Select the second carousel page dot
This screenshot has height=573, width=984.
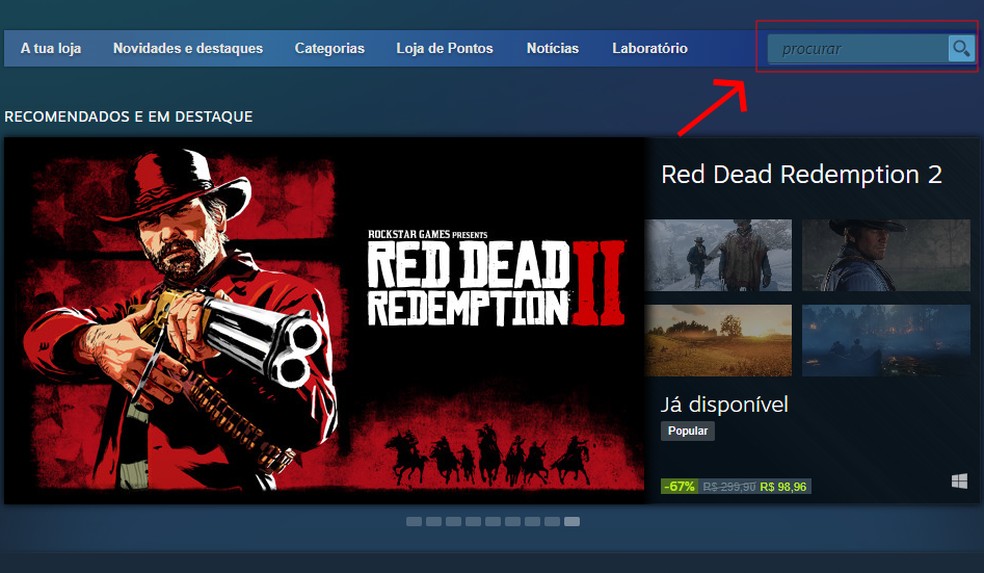434,522
